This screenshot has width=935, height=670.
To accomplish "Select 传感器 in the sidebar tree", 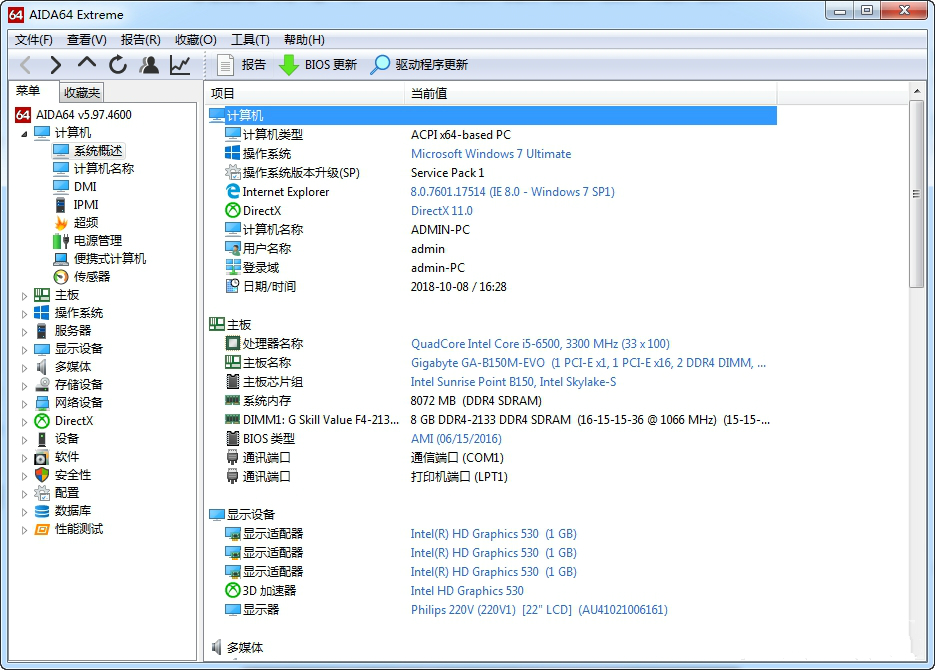I will (x=92, y=277).
